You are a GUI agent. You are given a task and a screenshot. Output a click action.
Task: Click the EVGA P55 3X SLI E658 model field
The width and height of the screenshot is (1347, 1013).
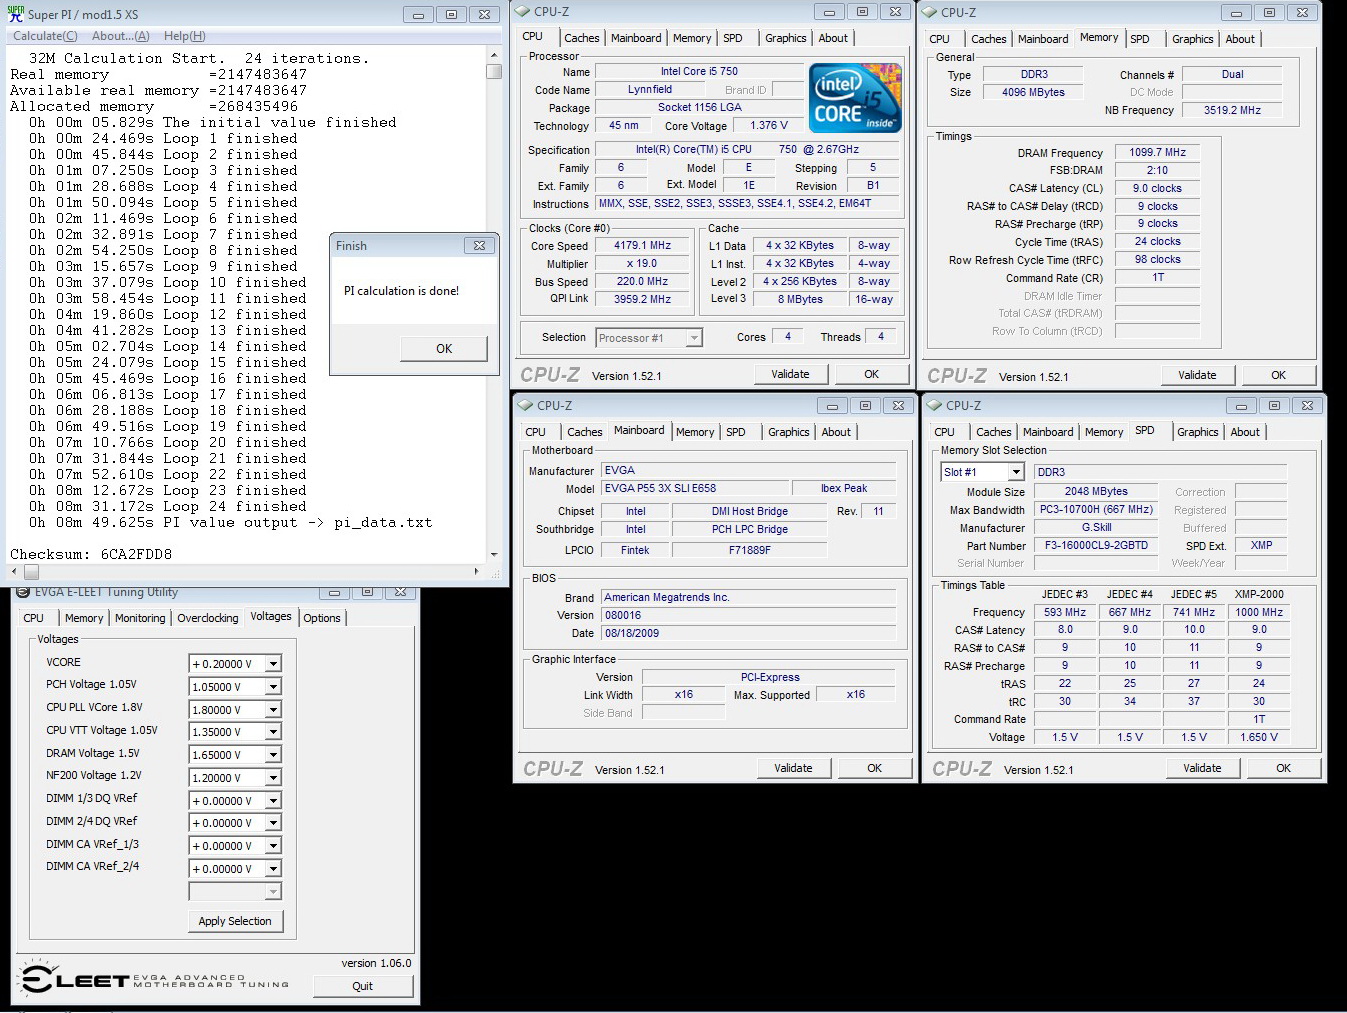694,489
